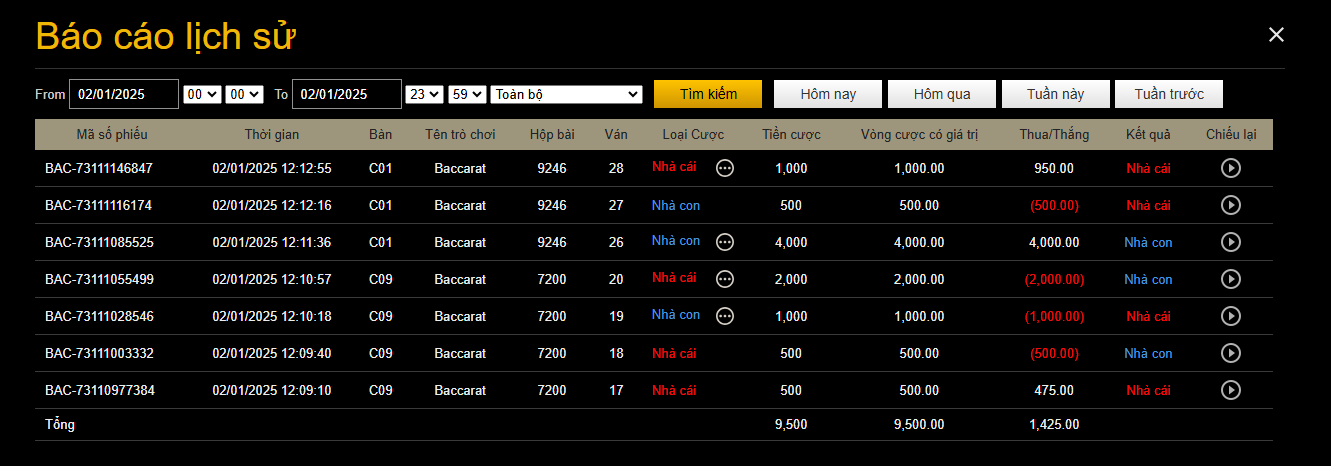Select the Hôm nay quick filter
1331x466 pixels.
click(x=828, y=94)
